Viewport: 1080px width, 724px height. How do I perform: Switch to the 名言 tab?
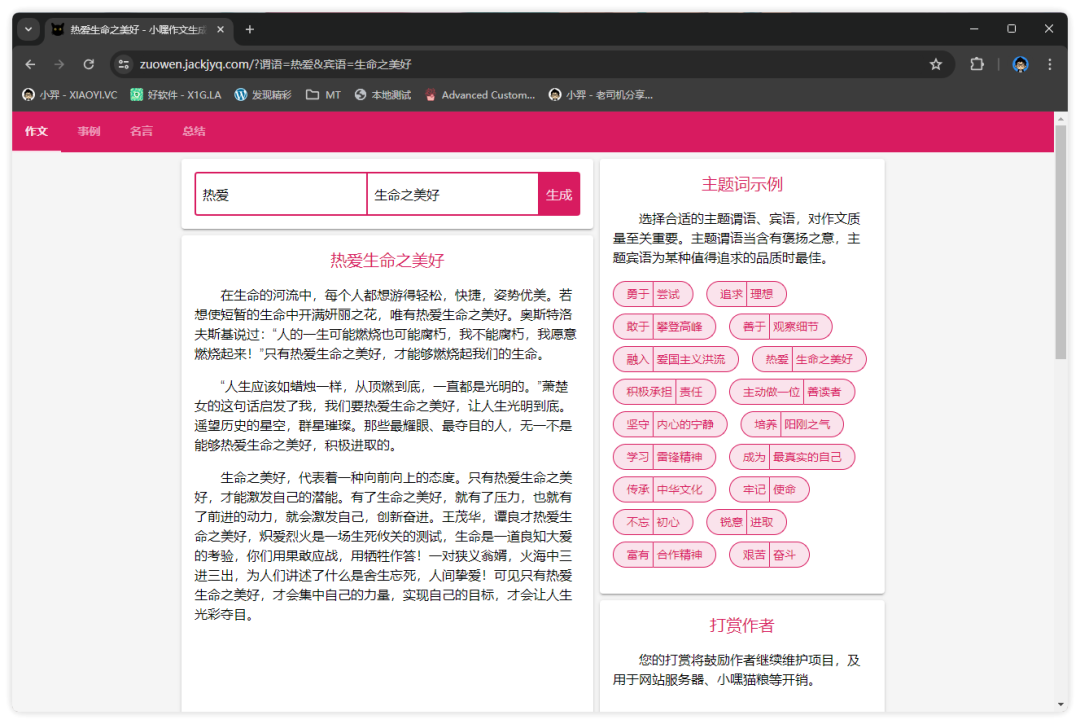click(141, 131)
